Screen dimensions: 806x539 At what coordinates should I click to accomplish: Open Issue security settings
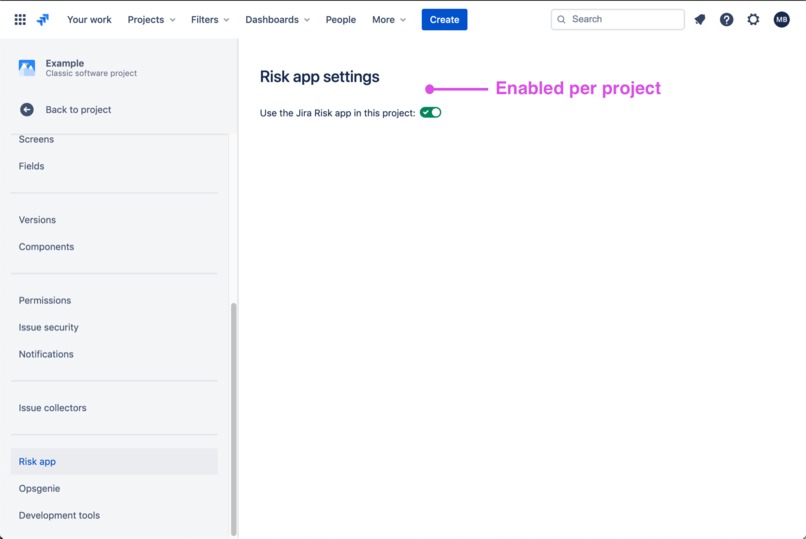coord(48,327)
